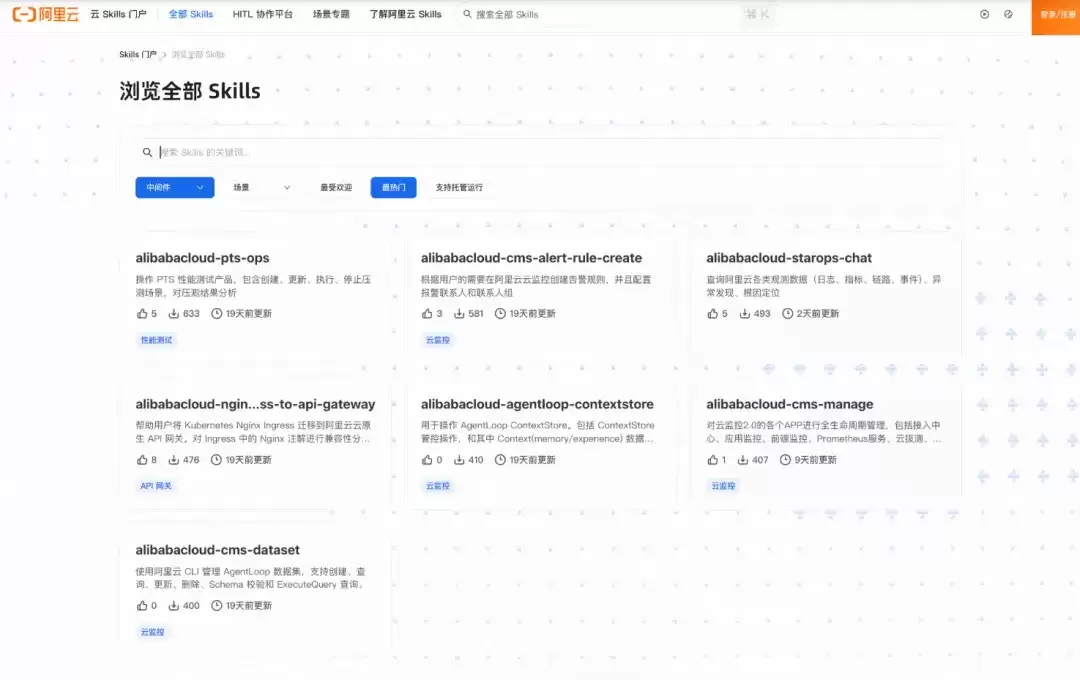Open the alibabacloud-pts-ops skill title
The height and width of the screenshot is (680, 1080).
tap(202, 258)
